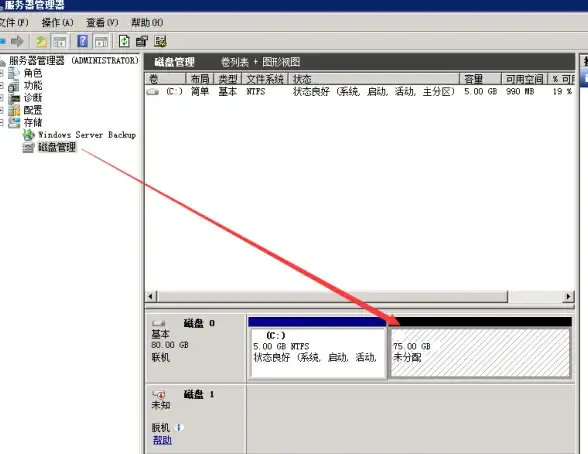Click the 功能 node icon
This screenshot has height=454, width=588.
click(x=14, y=85)
